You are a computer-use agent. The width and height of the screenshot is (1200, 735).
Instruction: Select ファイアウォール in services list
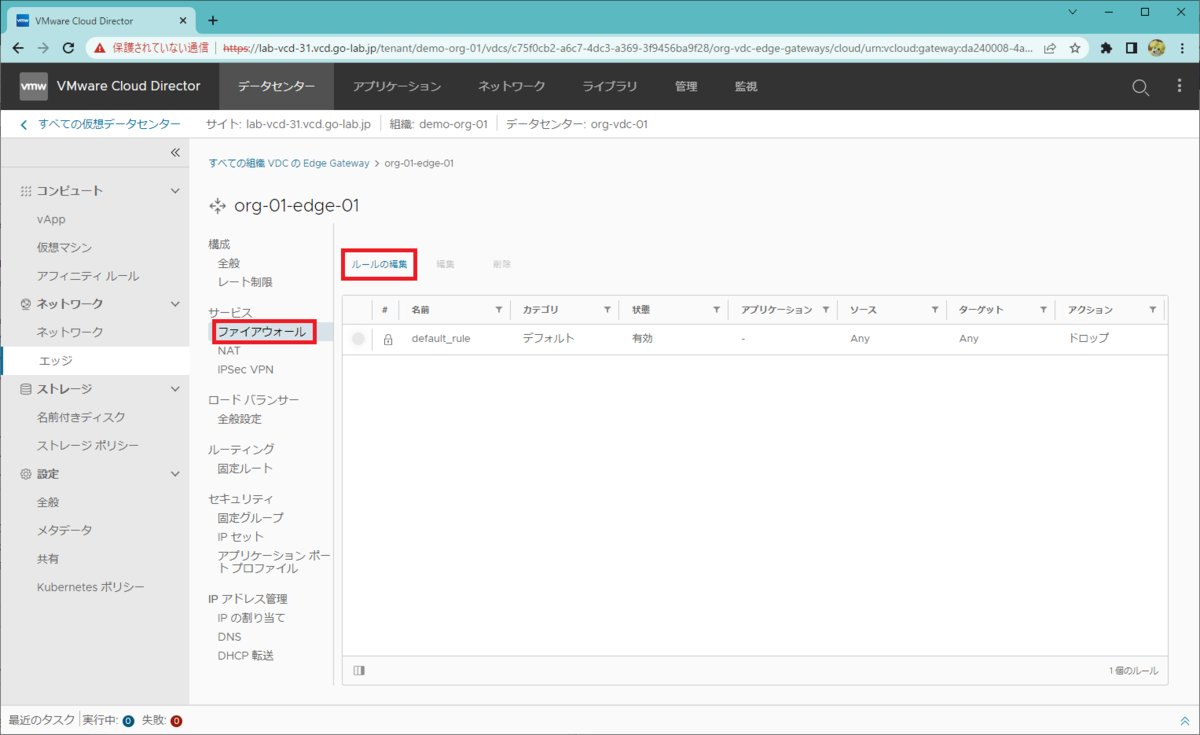pos(262,332)
